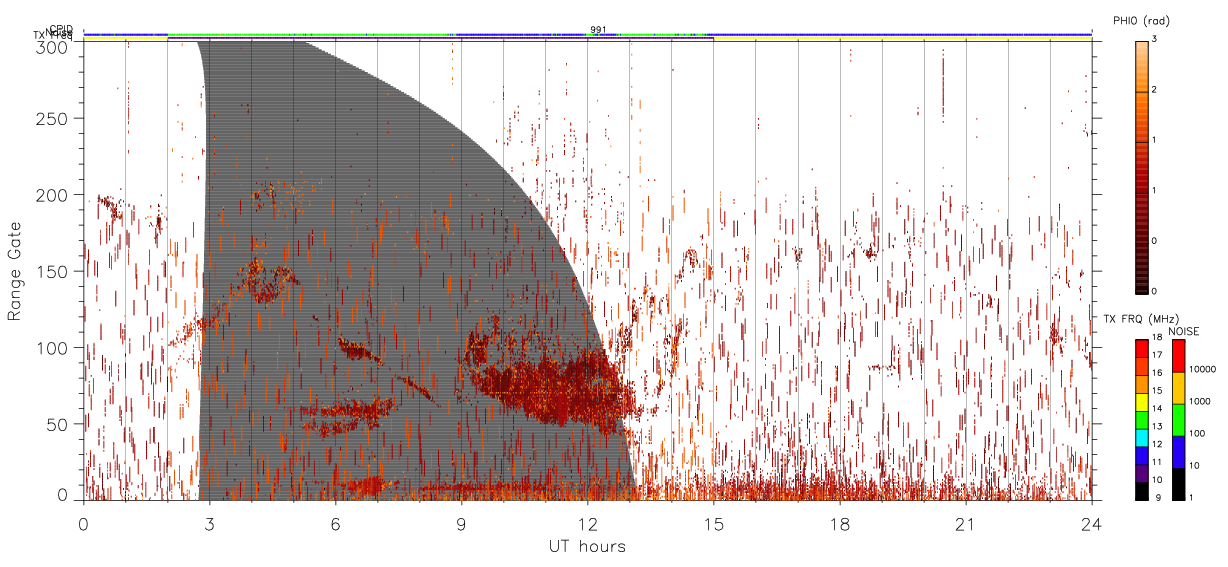
Task: Click the '11' label on TX FRQ legend
Action: click(x=1159, y=462)
